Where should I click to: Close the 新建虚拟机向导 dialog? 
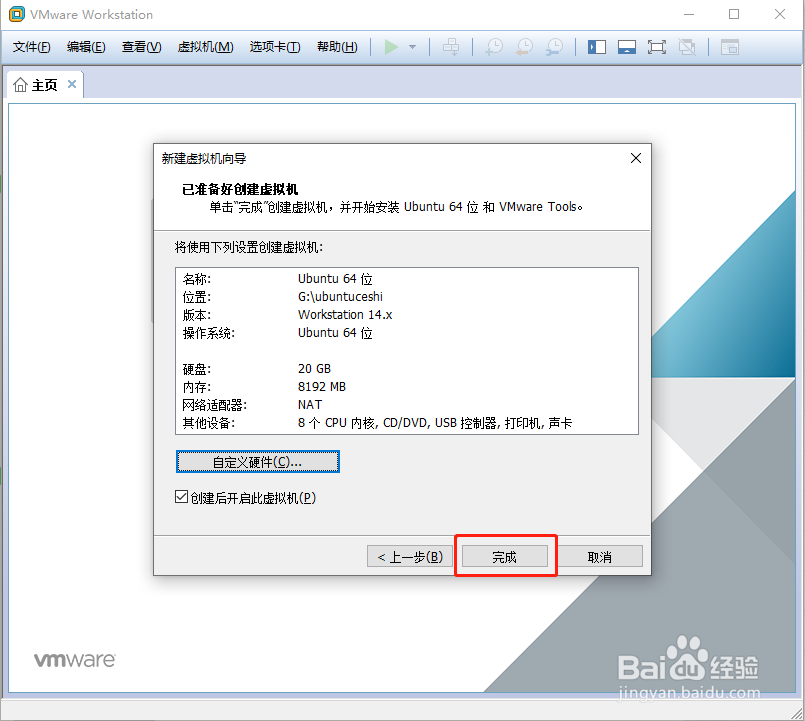pyautogui.click(x=636, y=158)
